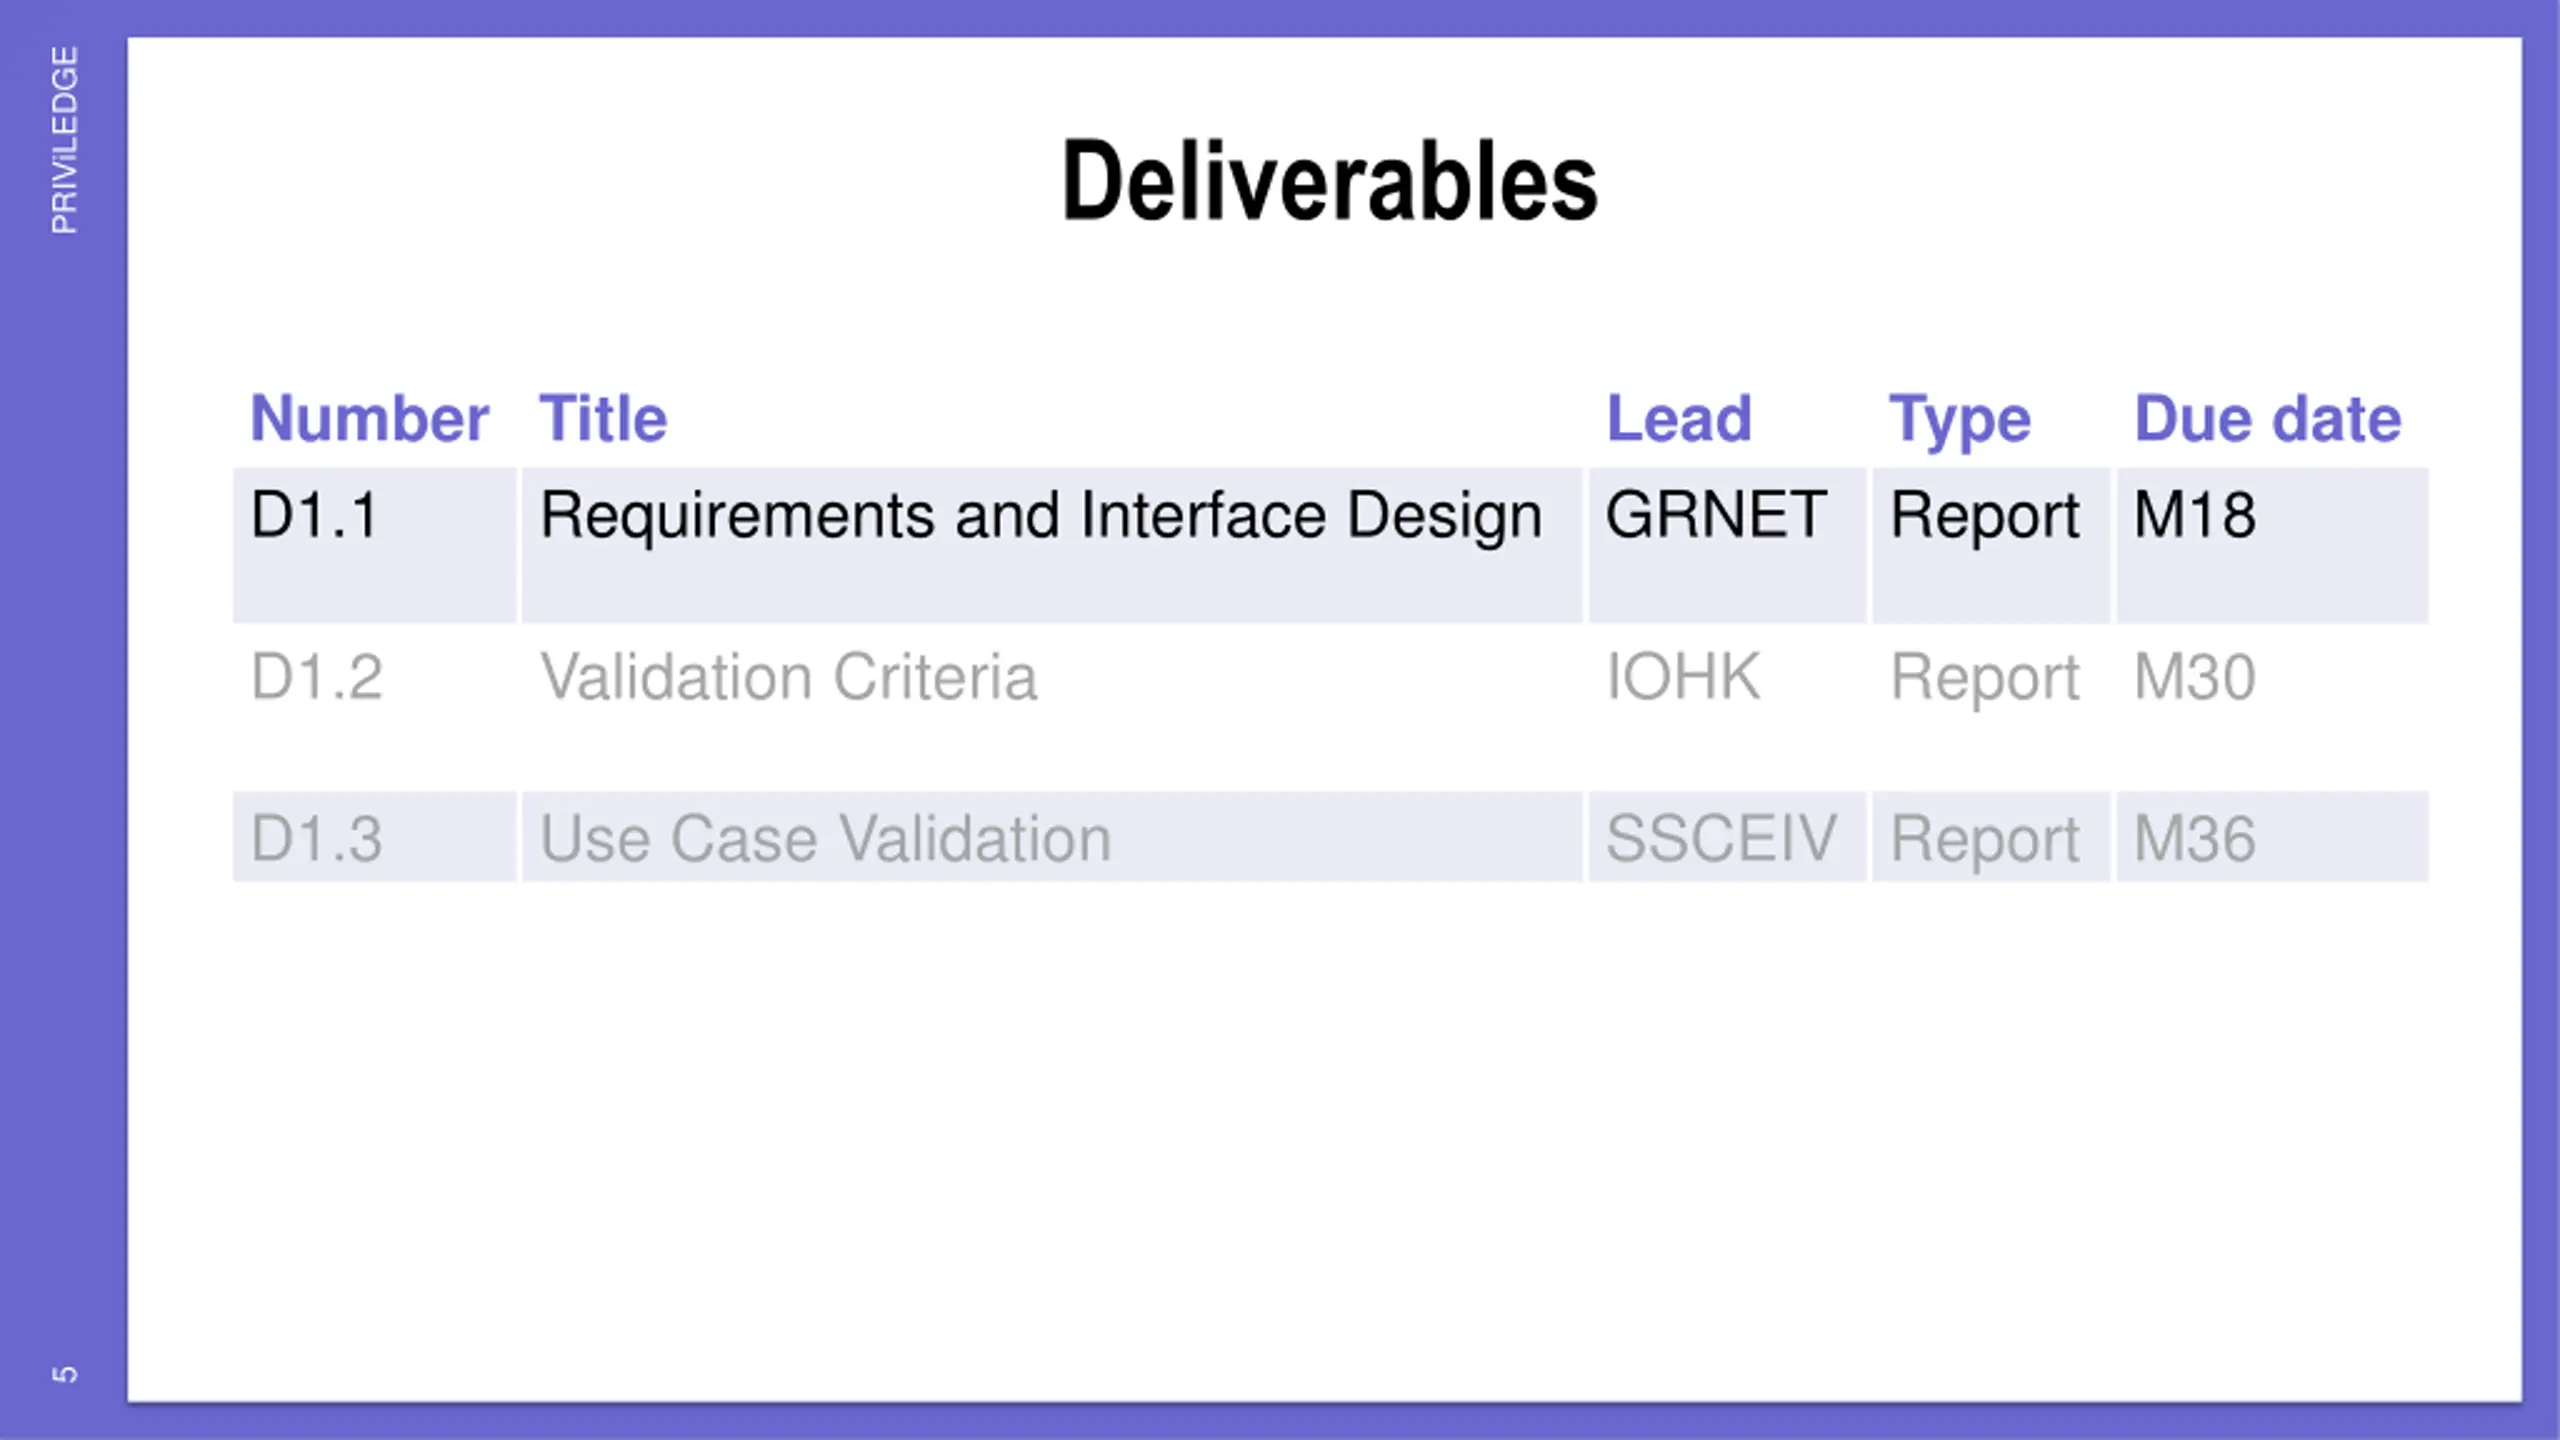2560x1440 pixels.
Task: Select the Number column header
Action: tap(369, 418)
